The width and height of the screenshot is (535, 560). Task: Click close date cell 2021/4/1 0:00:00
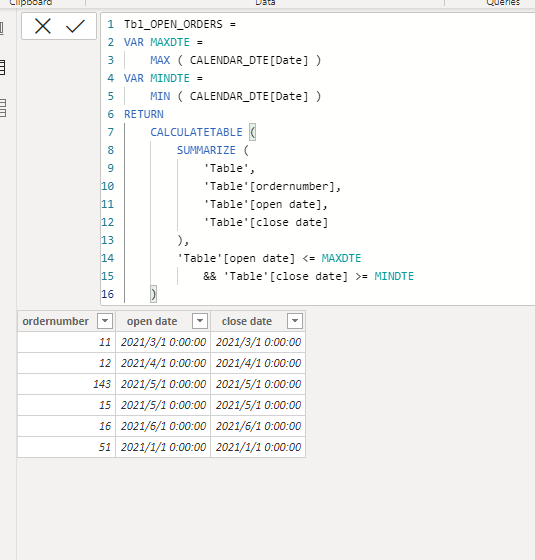258,363
